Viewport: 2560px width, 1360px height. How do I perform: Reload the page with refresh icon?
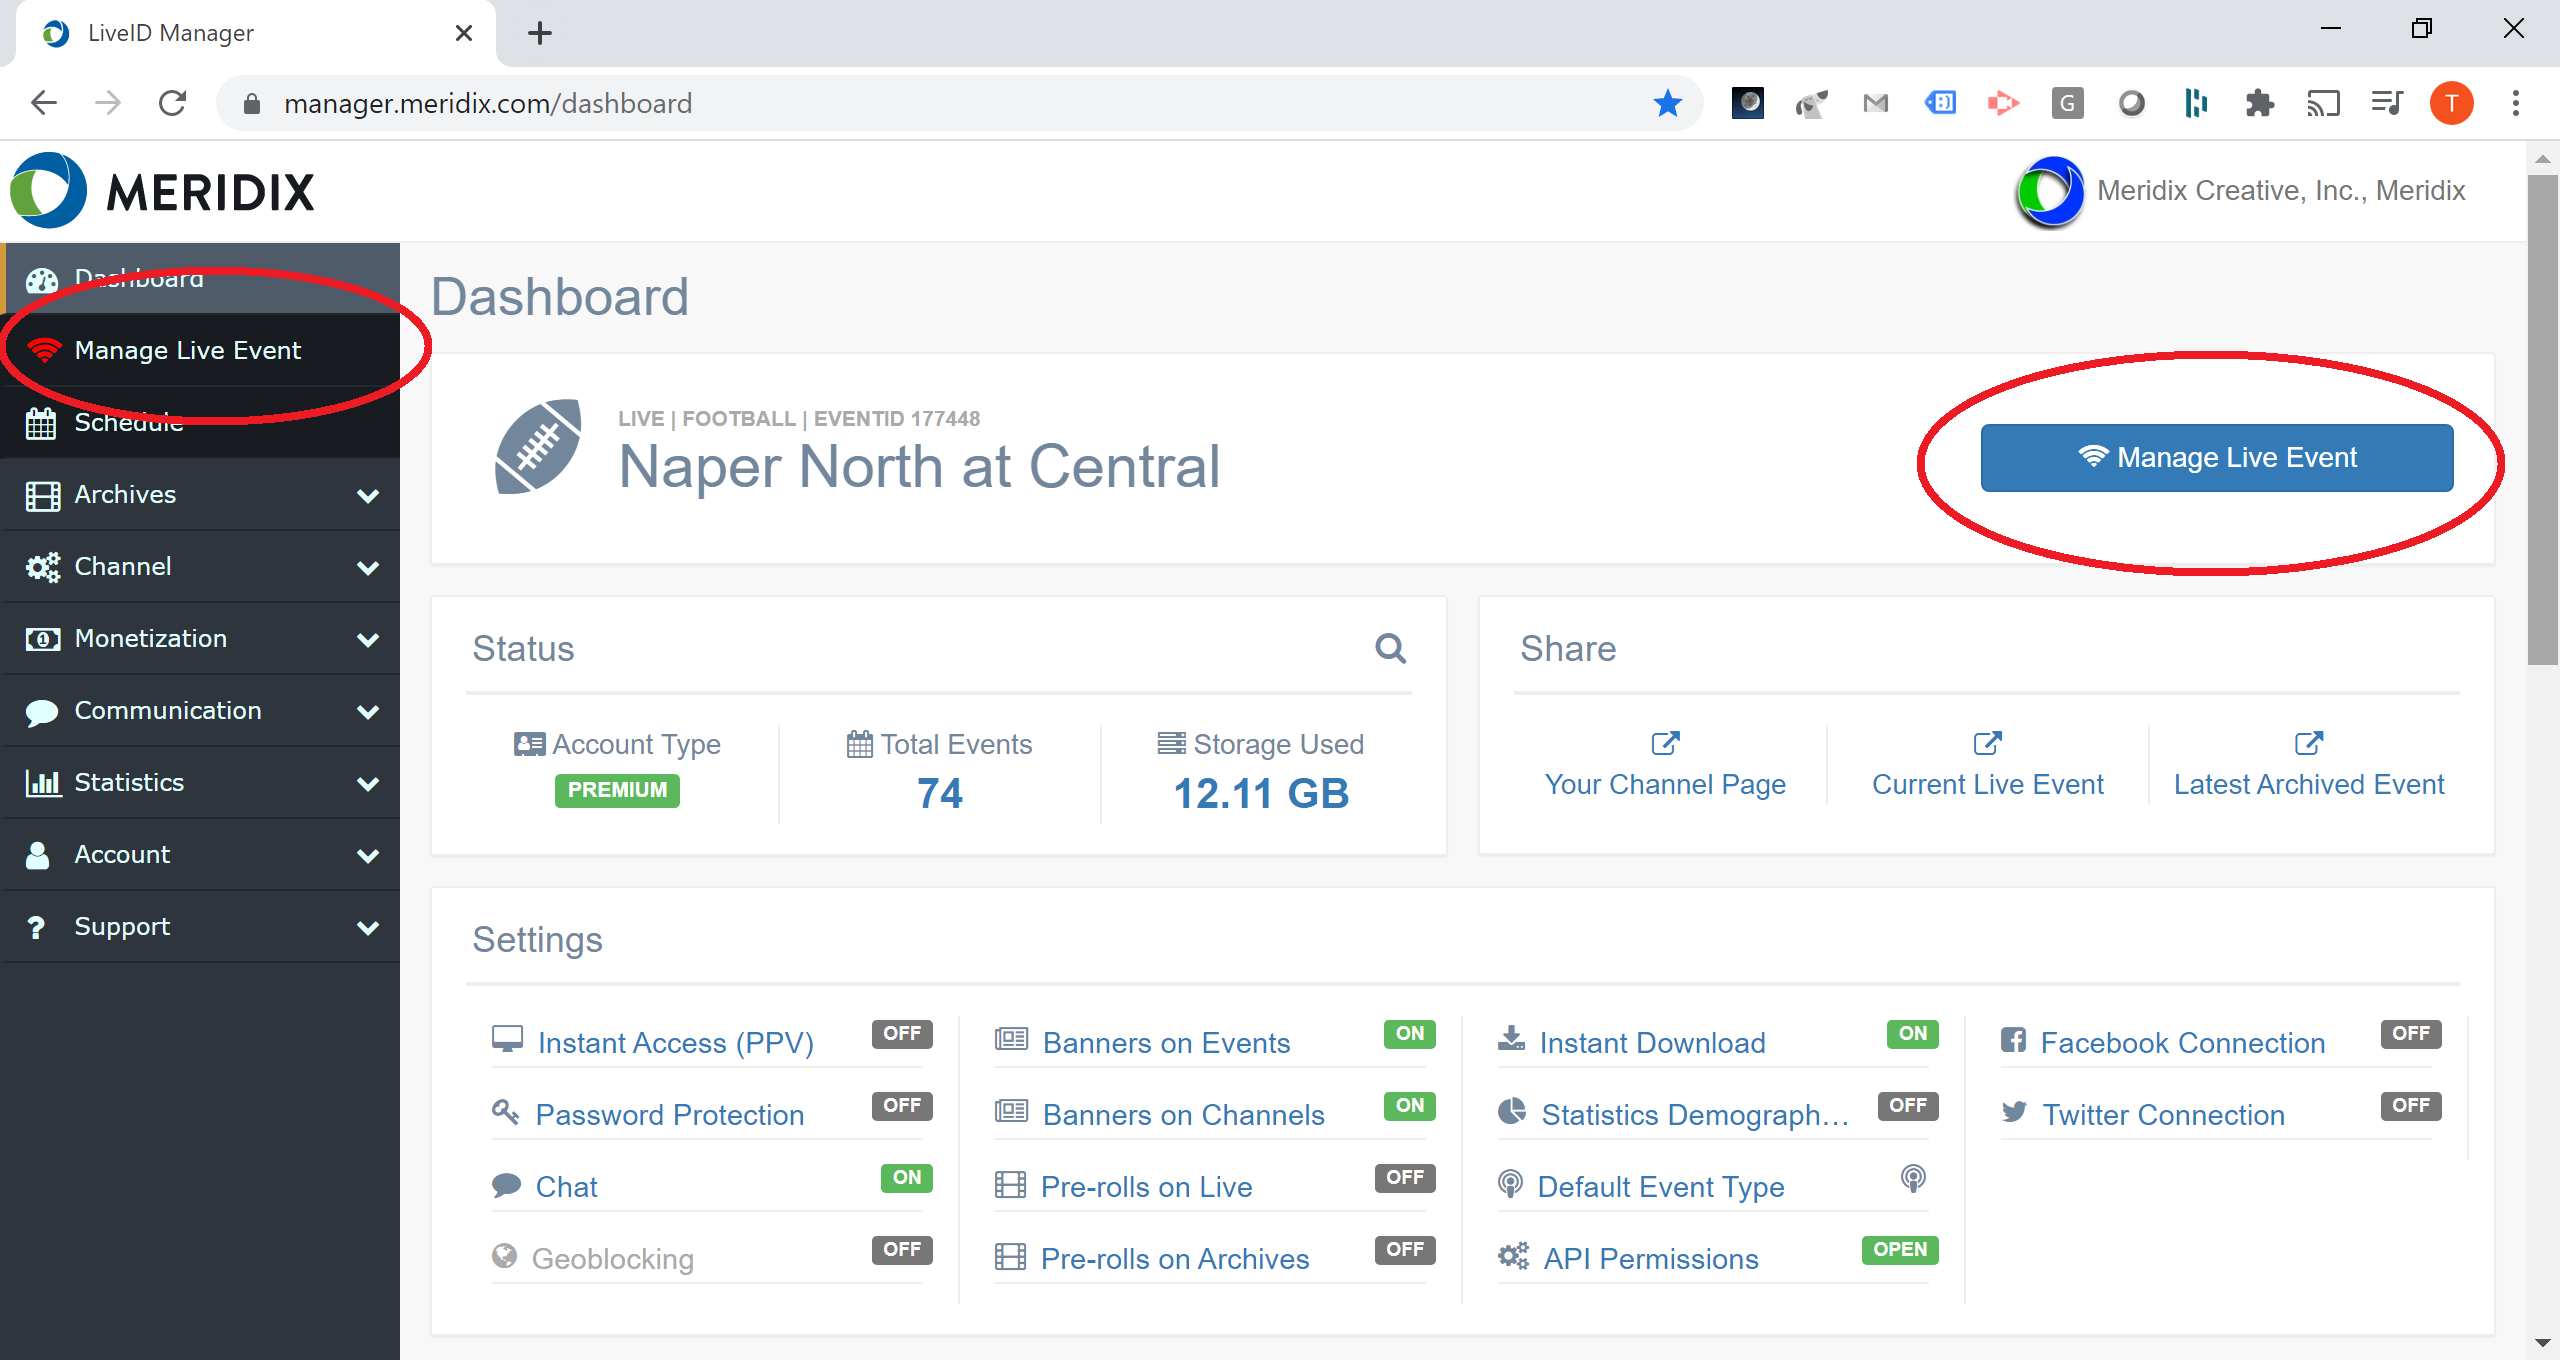pos(173,103)
